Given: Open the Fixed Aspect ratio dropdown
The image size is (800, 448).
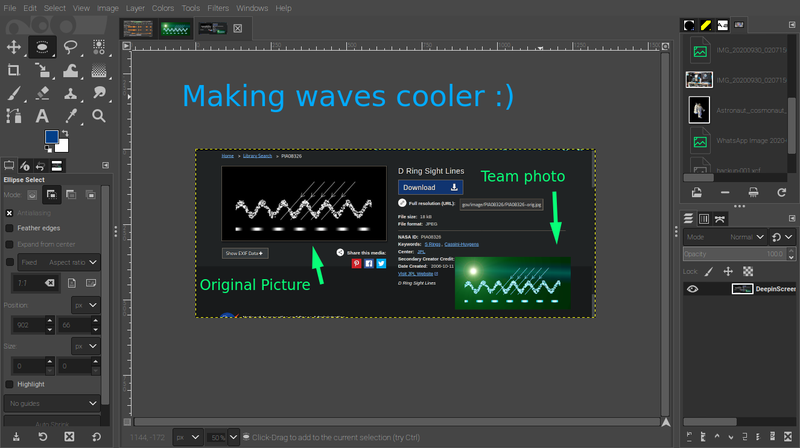Looking at the screenshot, I should pos(59,262).
